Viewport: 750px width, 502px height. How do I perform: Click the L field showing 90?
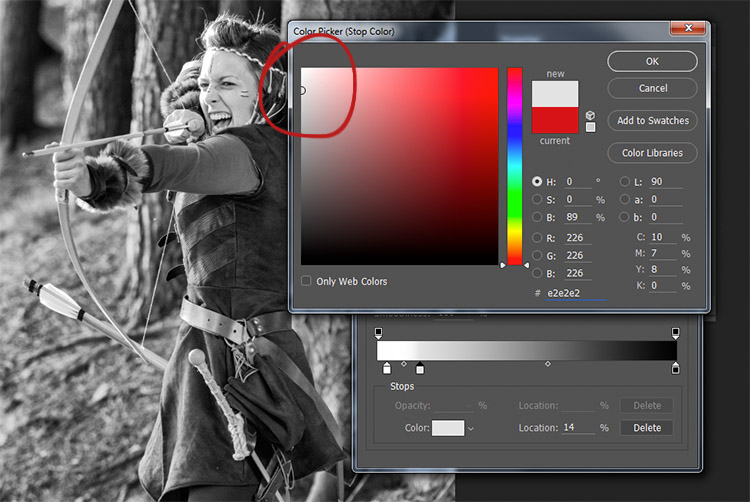coord(665,182)
